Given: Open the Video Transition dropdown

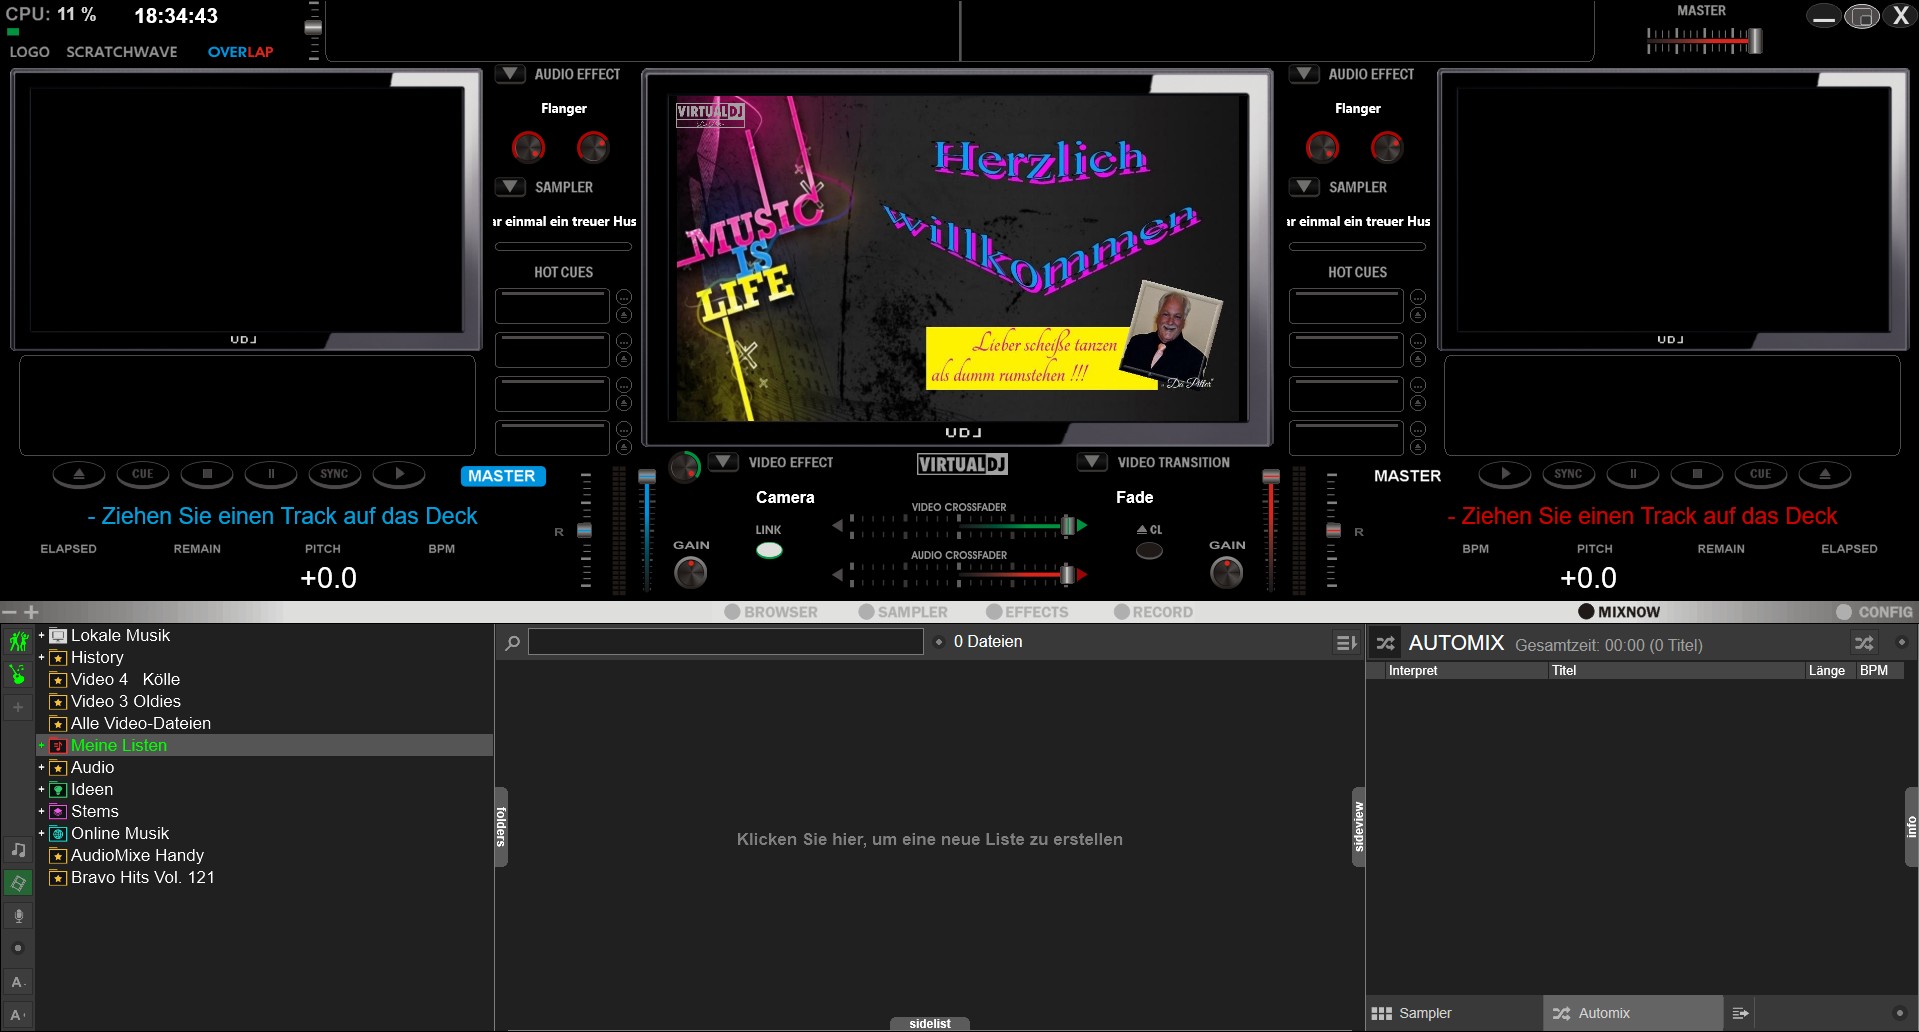Looking at the screenshot, I should [x=1092, y=462].
